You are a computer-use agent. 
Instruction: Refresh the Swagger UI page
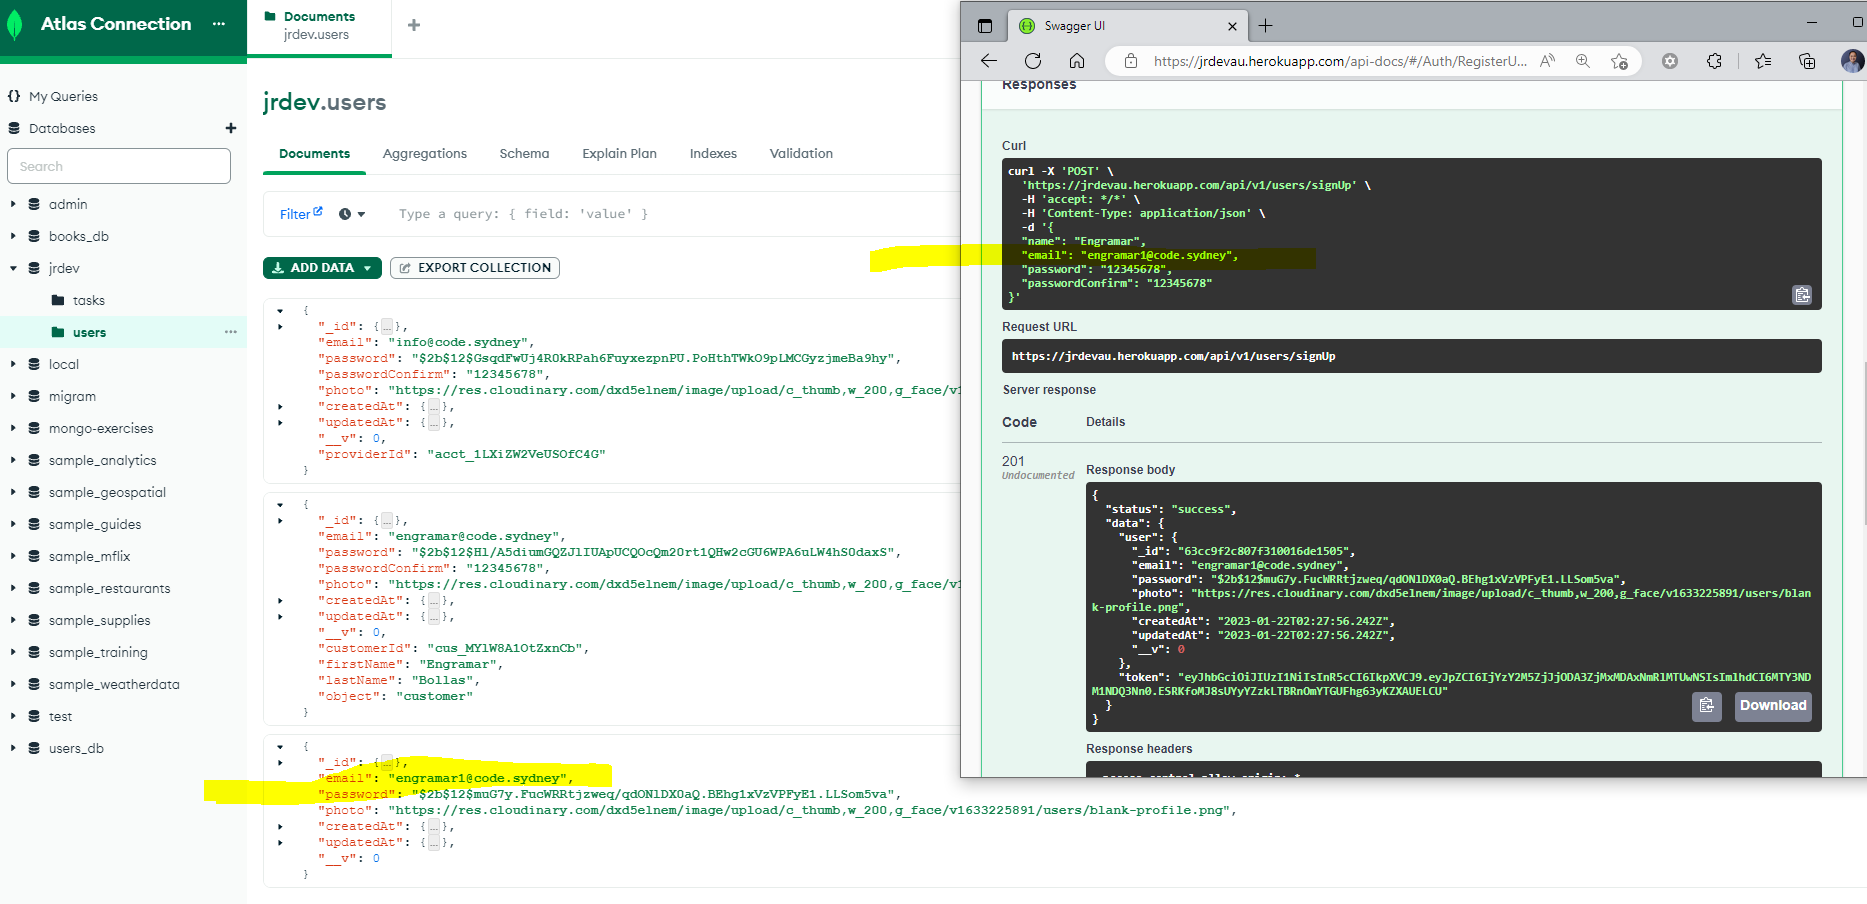point(1033,60)
